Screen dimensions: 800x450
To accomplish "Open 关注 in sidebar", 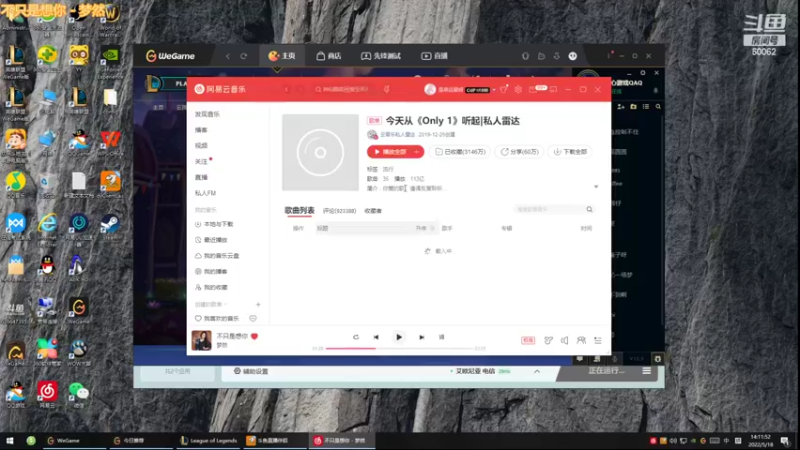I will tap(201, 161).
